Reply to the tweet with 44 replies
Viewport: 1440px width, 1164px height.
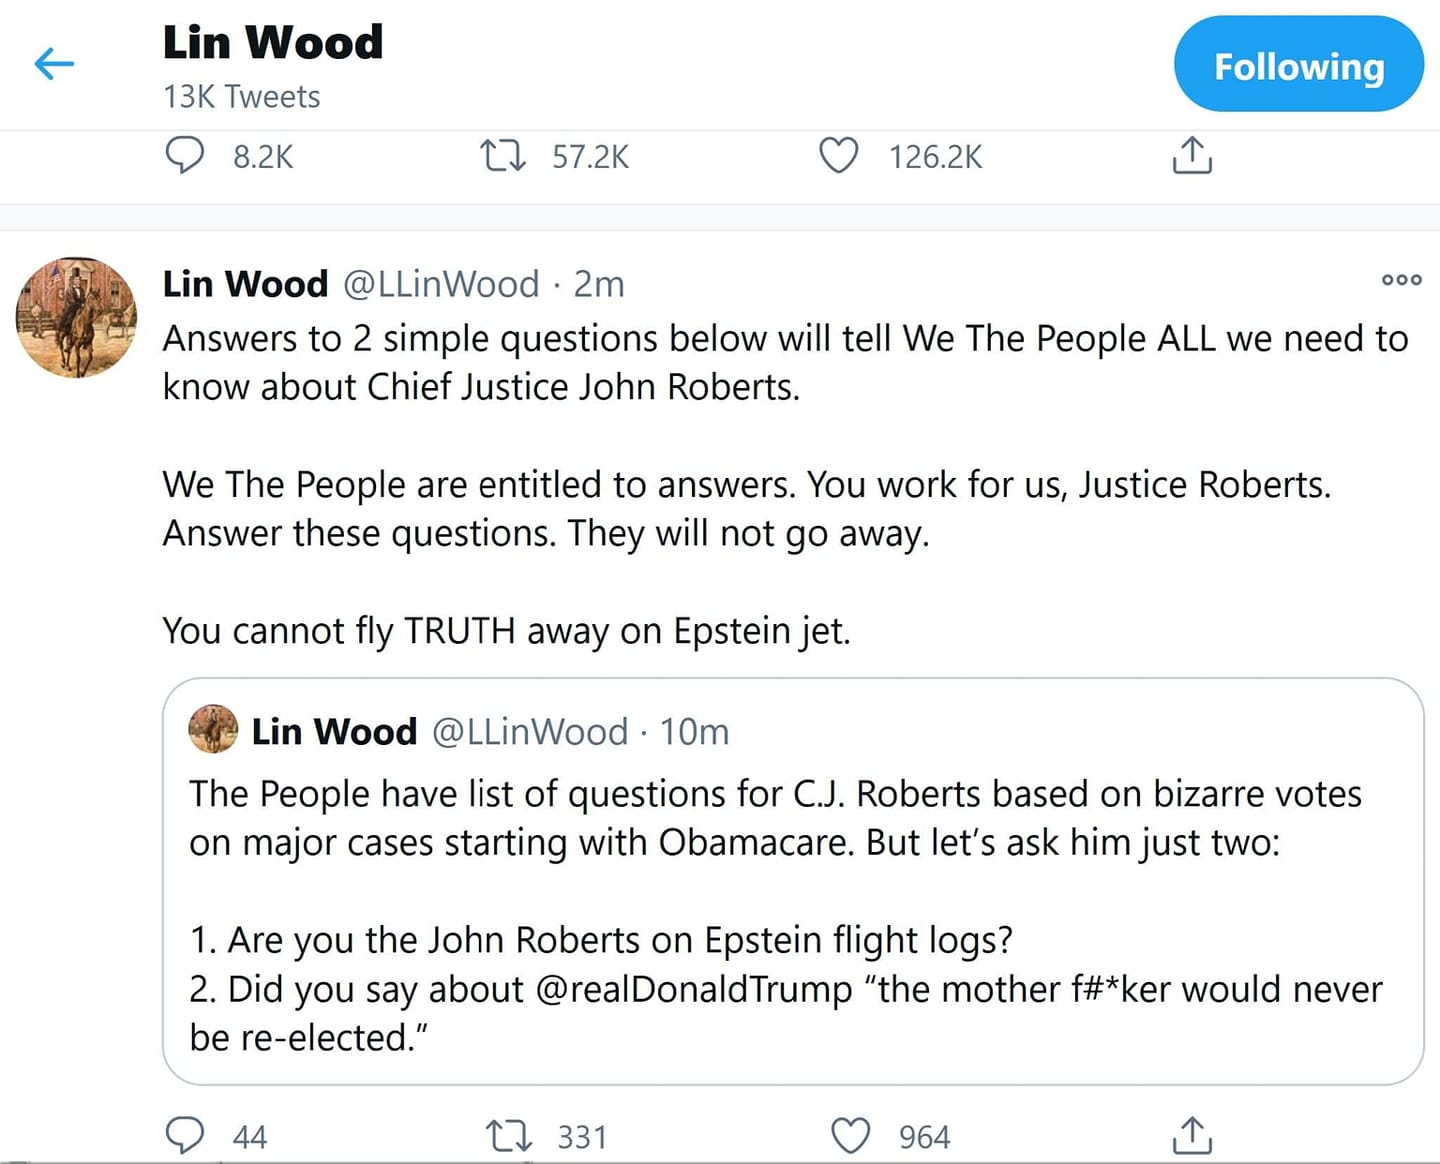coord(185,1136)
